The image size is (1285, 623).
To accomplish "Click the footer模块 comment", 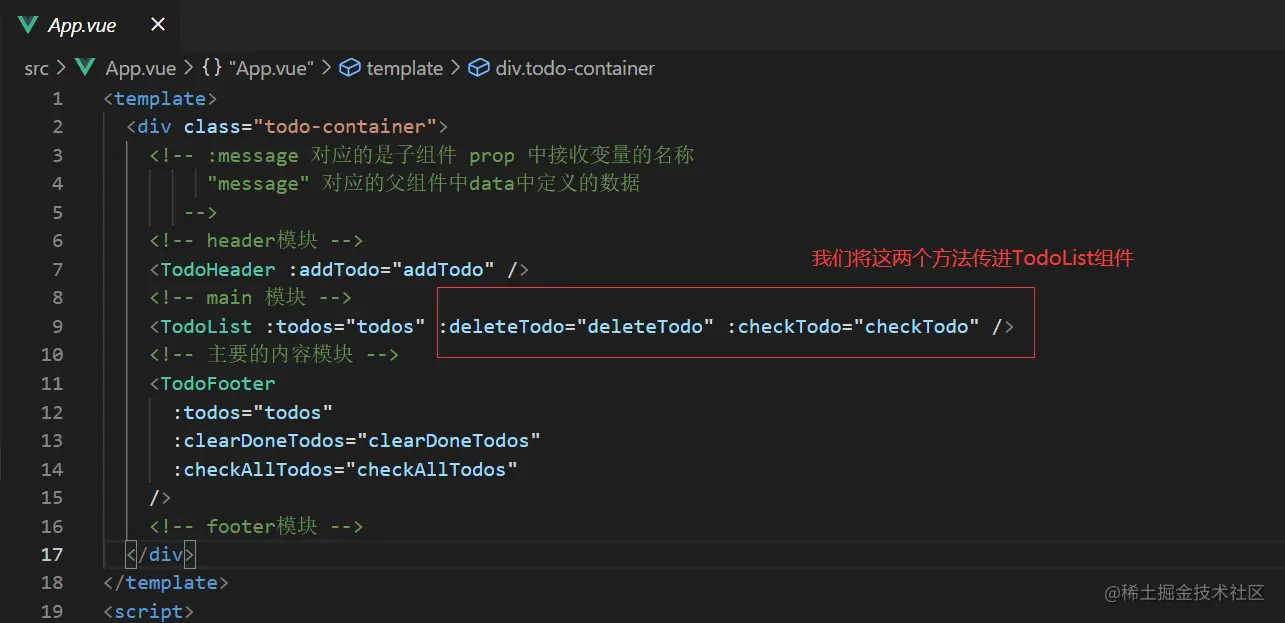I will click(x=256, y=526).
